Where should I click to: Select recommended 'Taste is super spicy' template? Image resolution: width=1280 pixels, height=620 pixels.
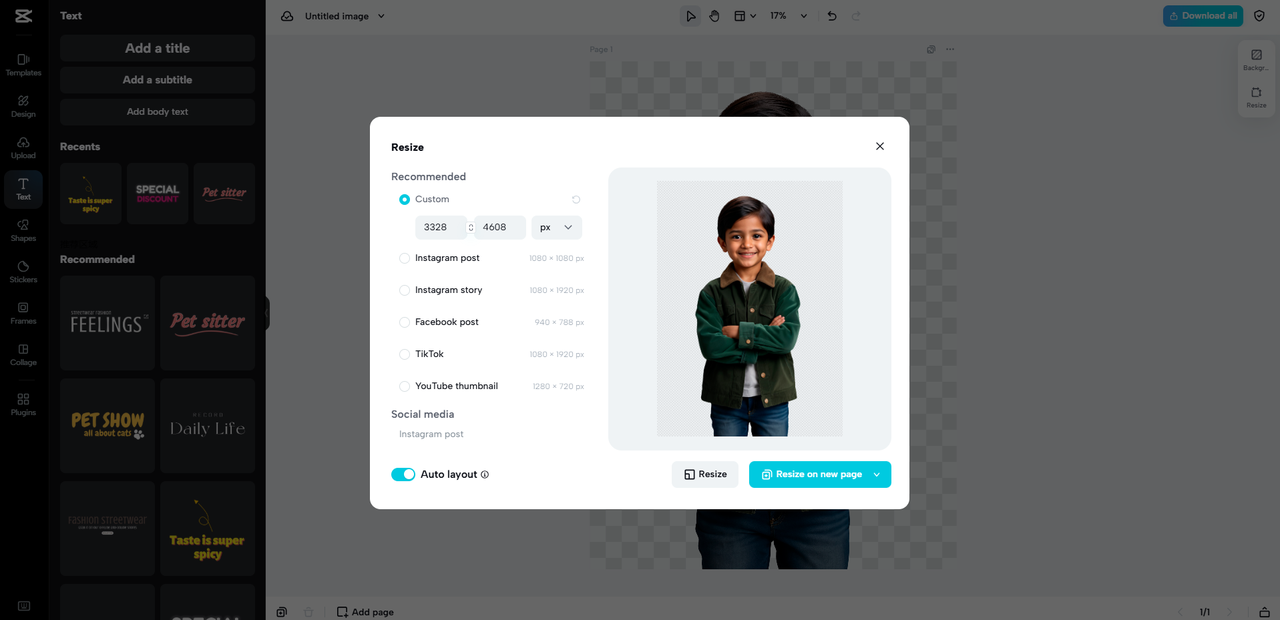pos(208,528)
